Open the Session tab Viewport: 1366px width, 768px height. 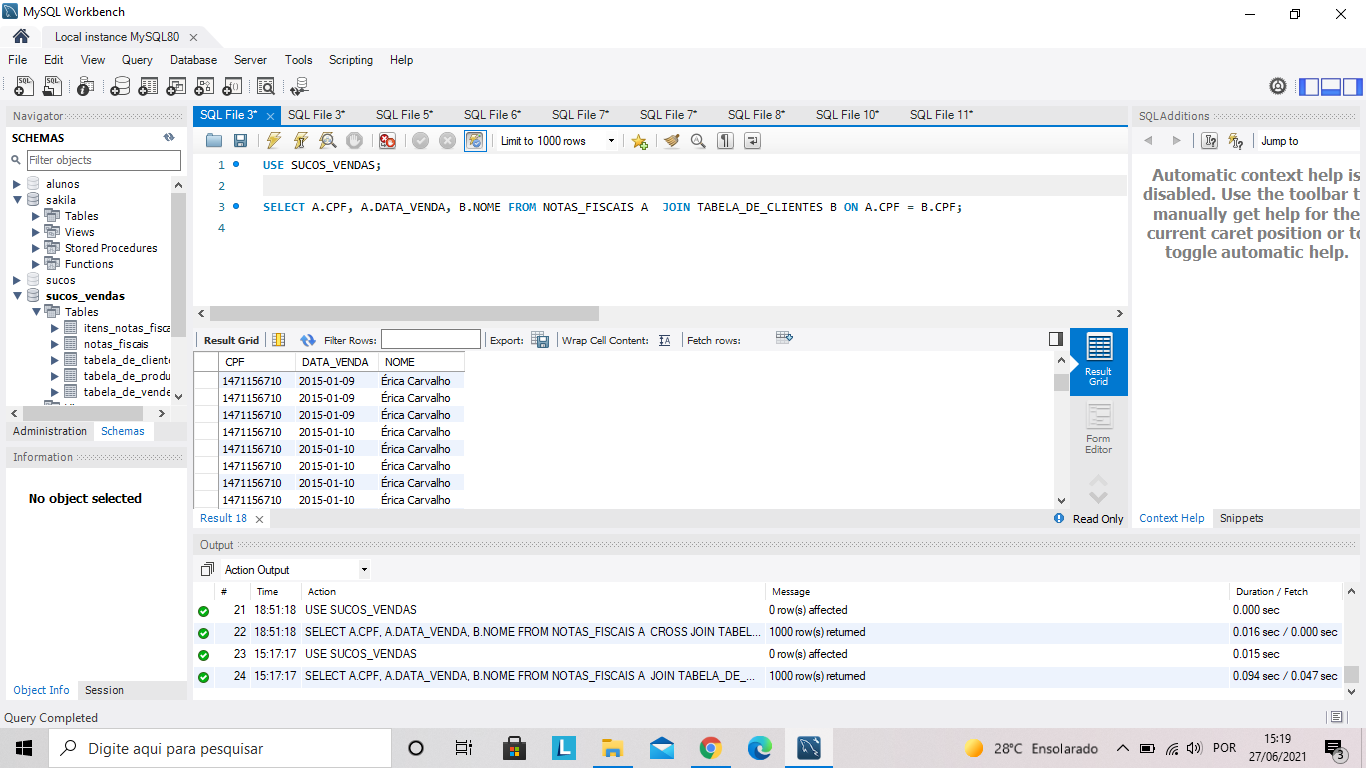click(104, 690)
